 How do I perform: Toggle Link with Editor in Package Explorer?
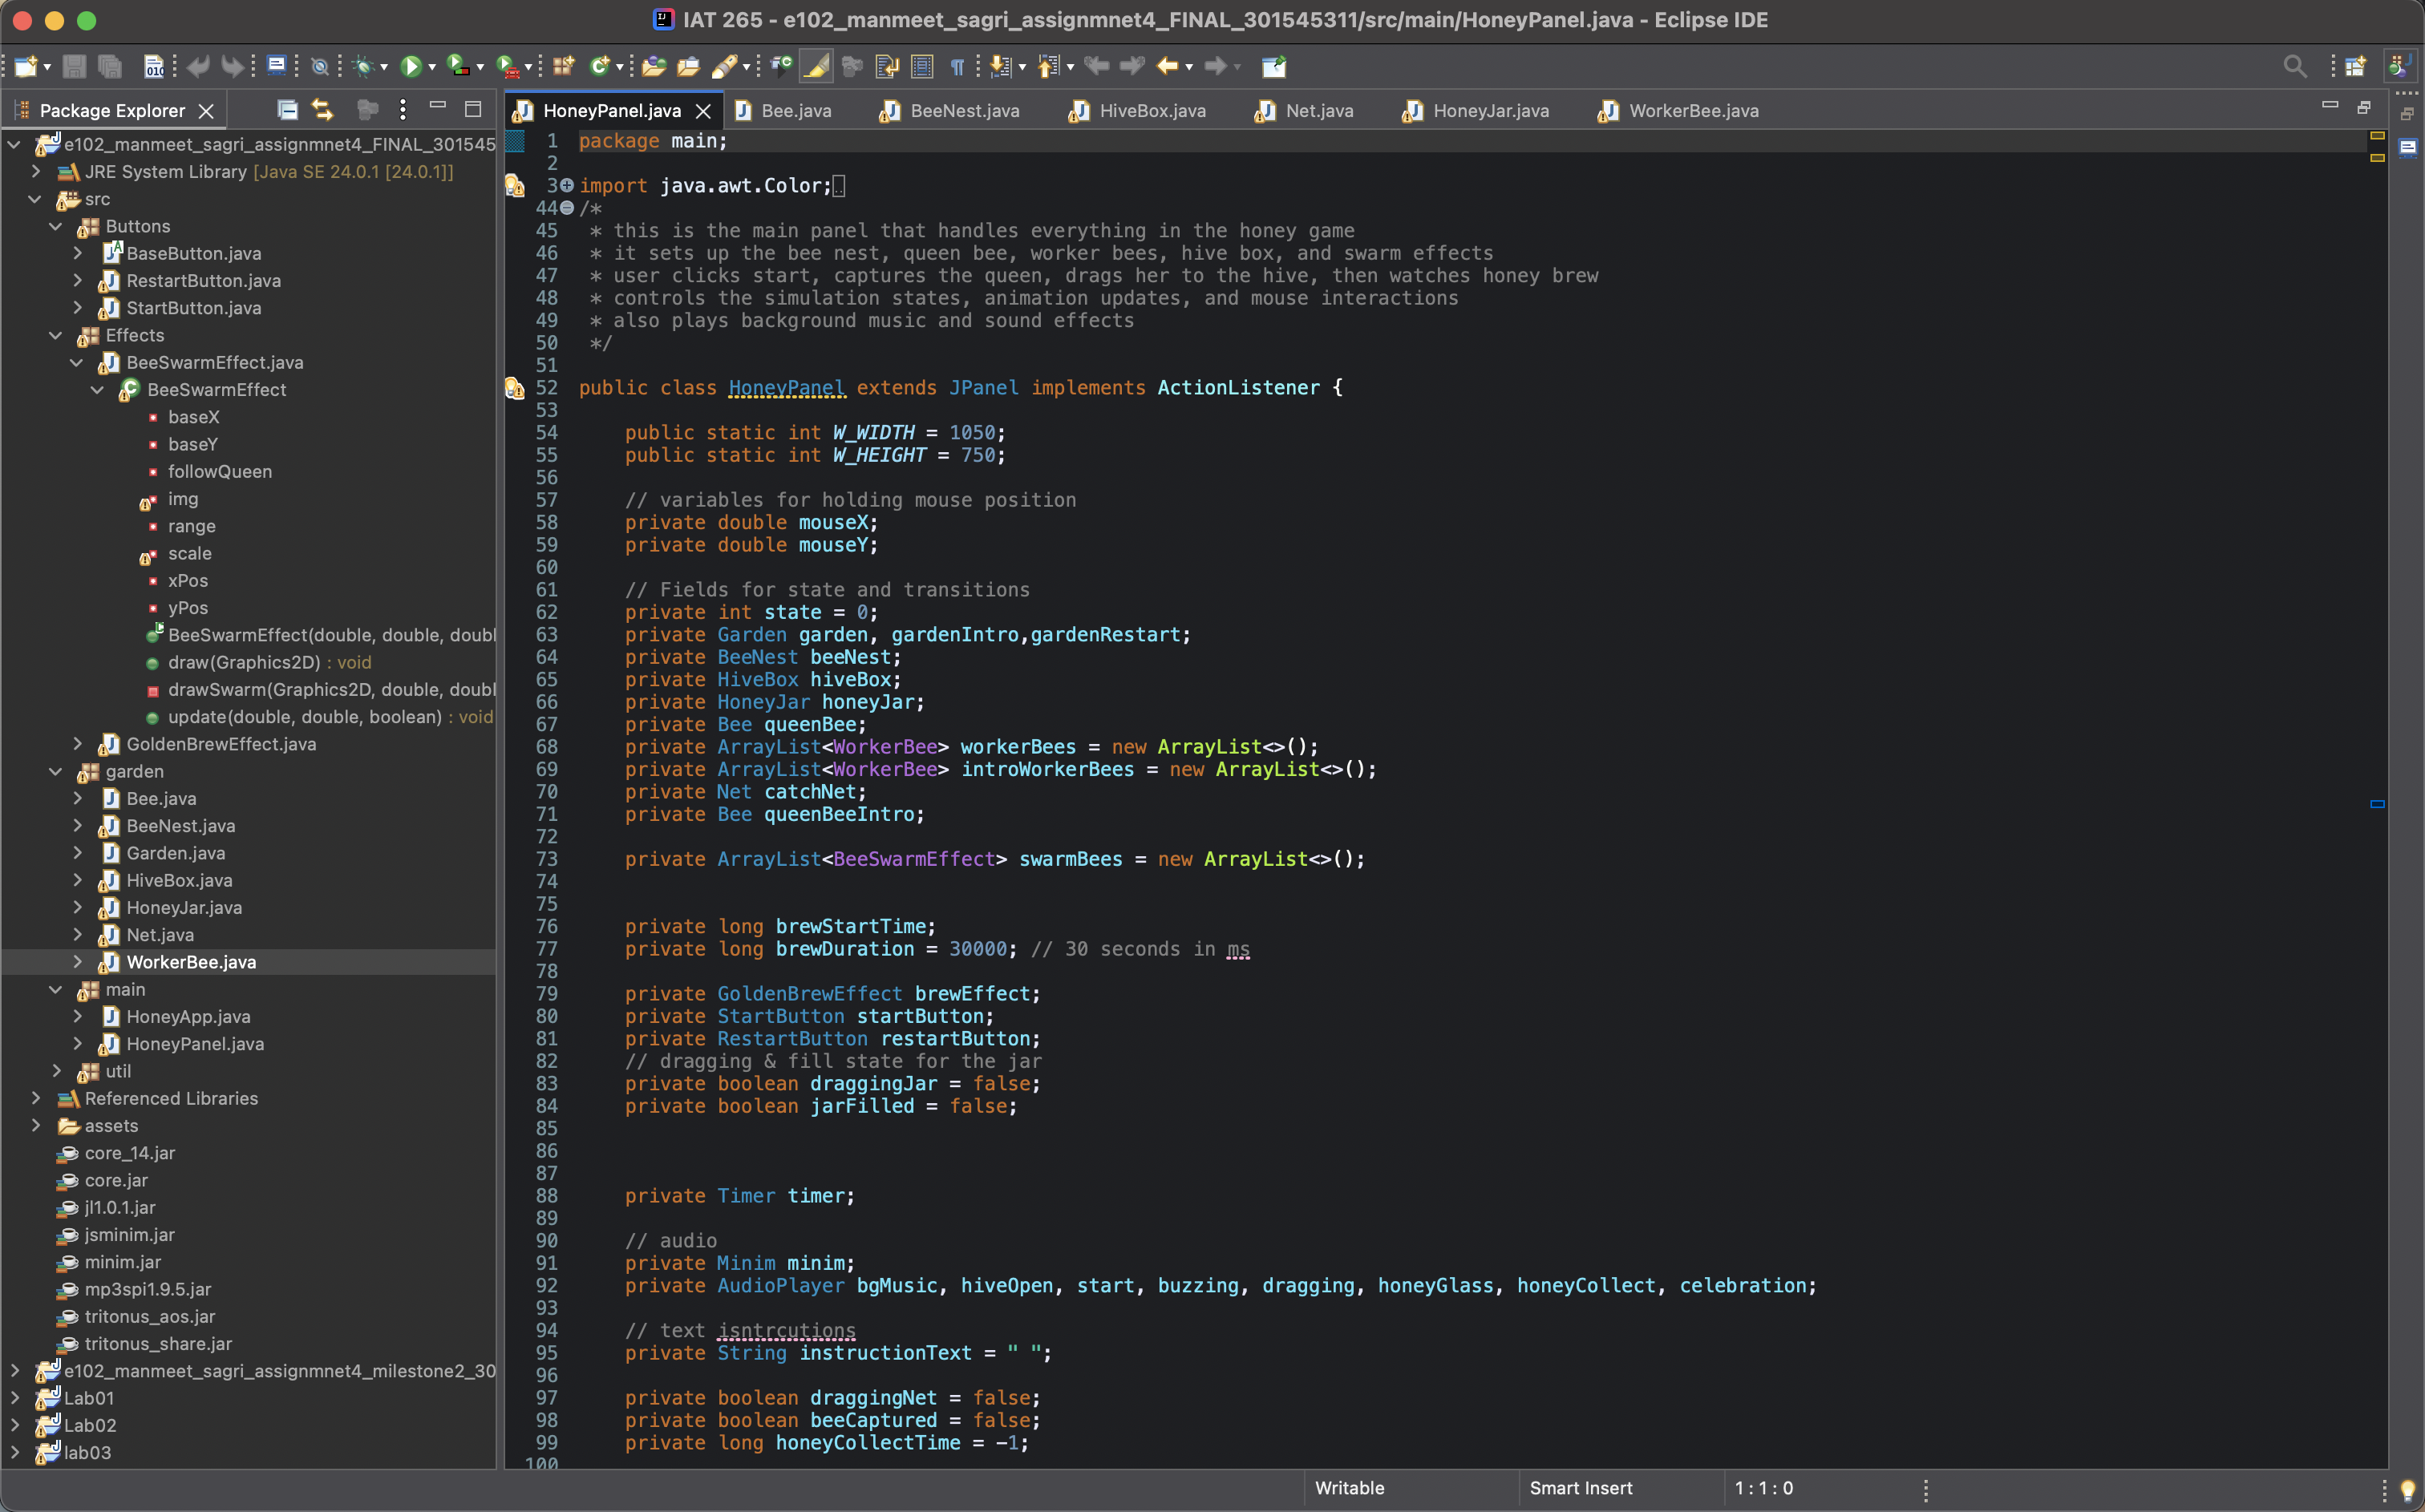pyautogui.click(x=322, y=109)
